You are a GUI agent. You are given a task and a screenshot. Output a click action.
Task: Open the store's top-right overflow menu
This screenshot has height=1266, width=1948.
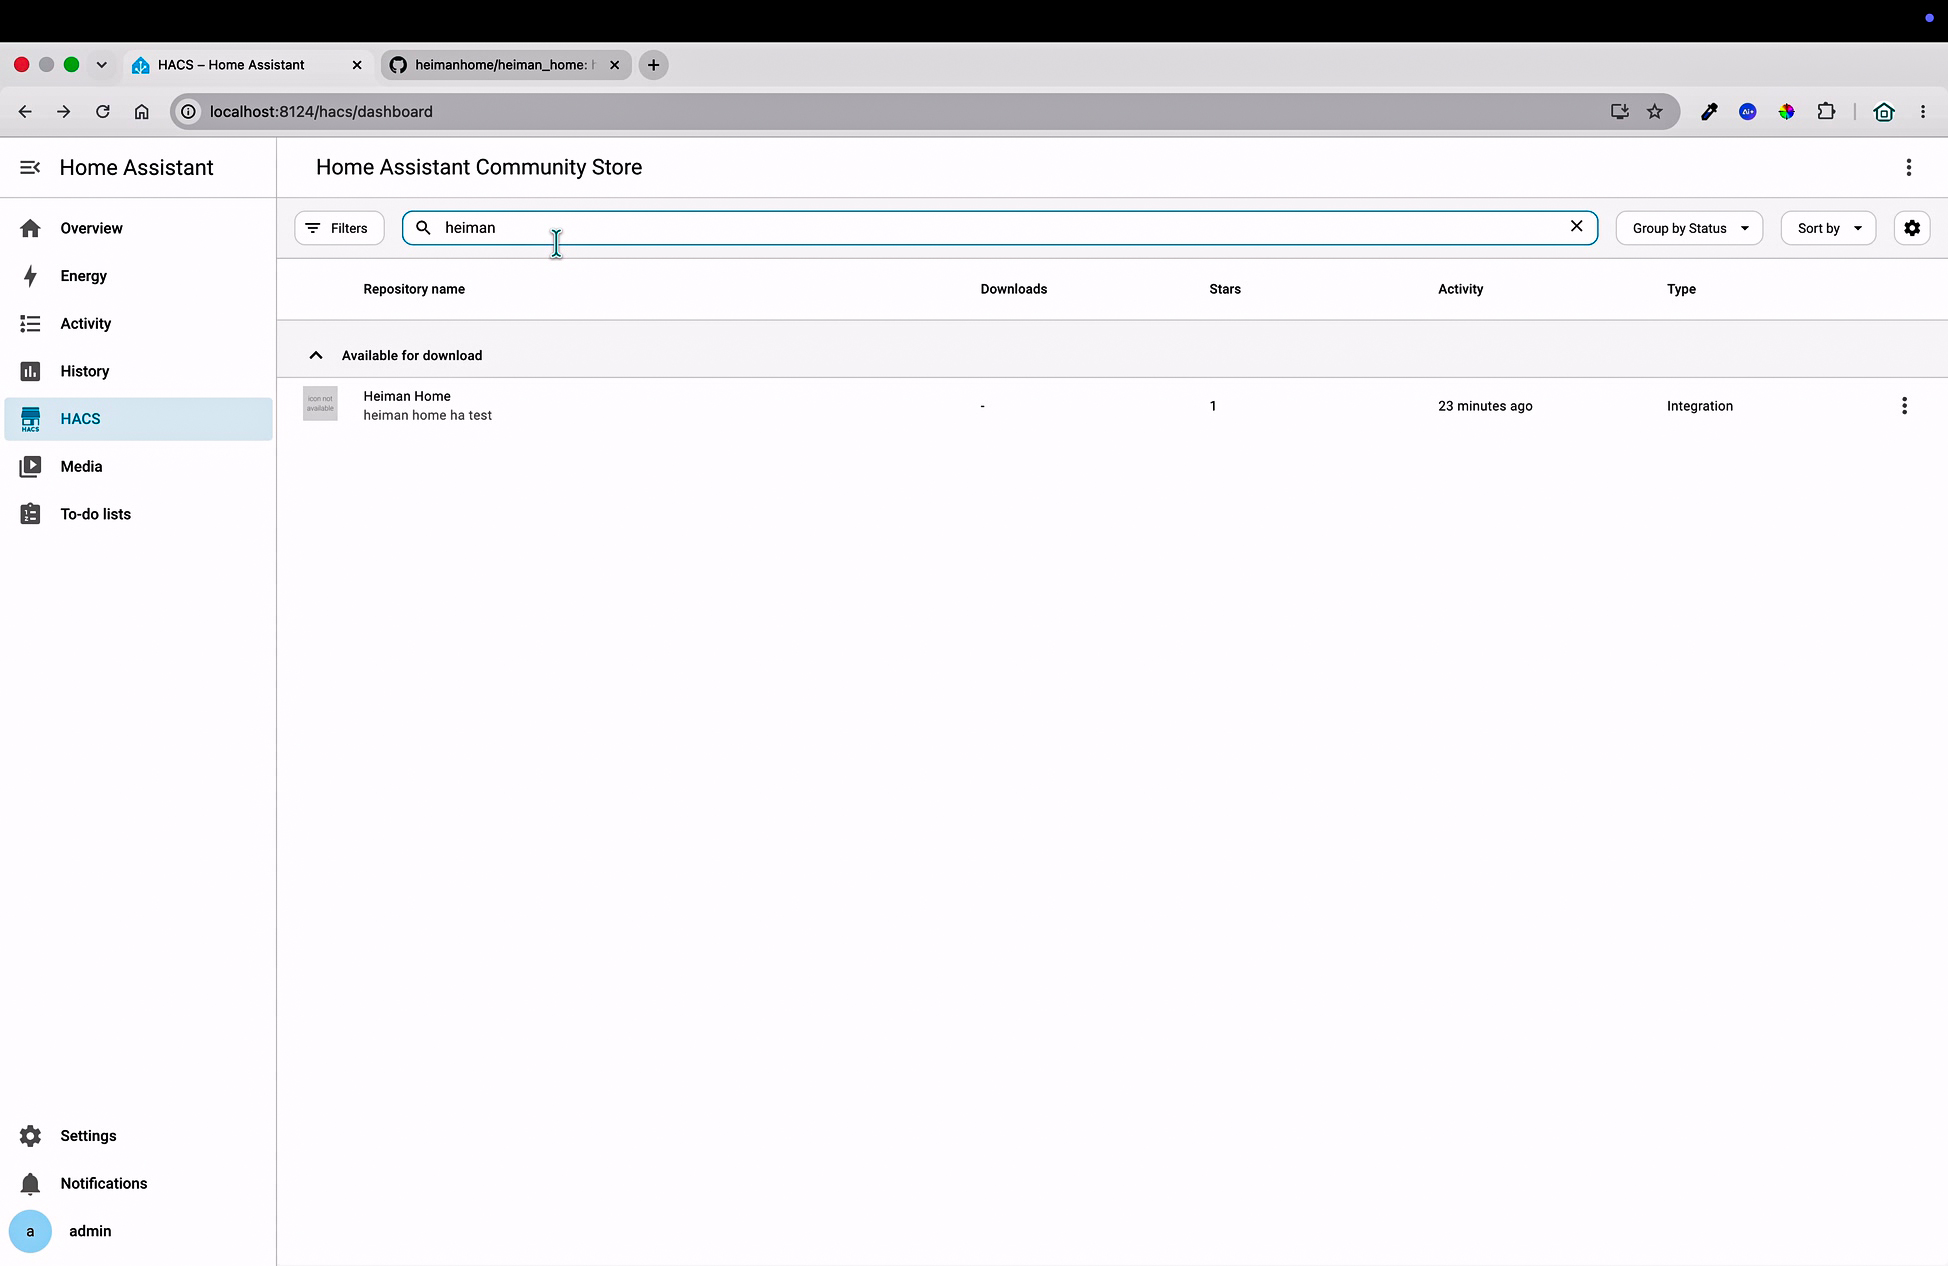click(1908, 167)
